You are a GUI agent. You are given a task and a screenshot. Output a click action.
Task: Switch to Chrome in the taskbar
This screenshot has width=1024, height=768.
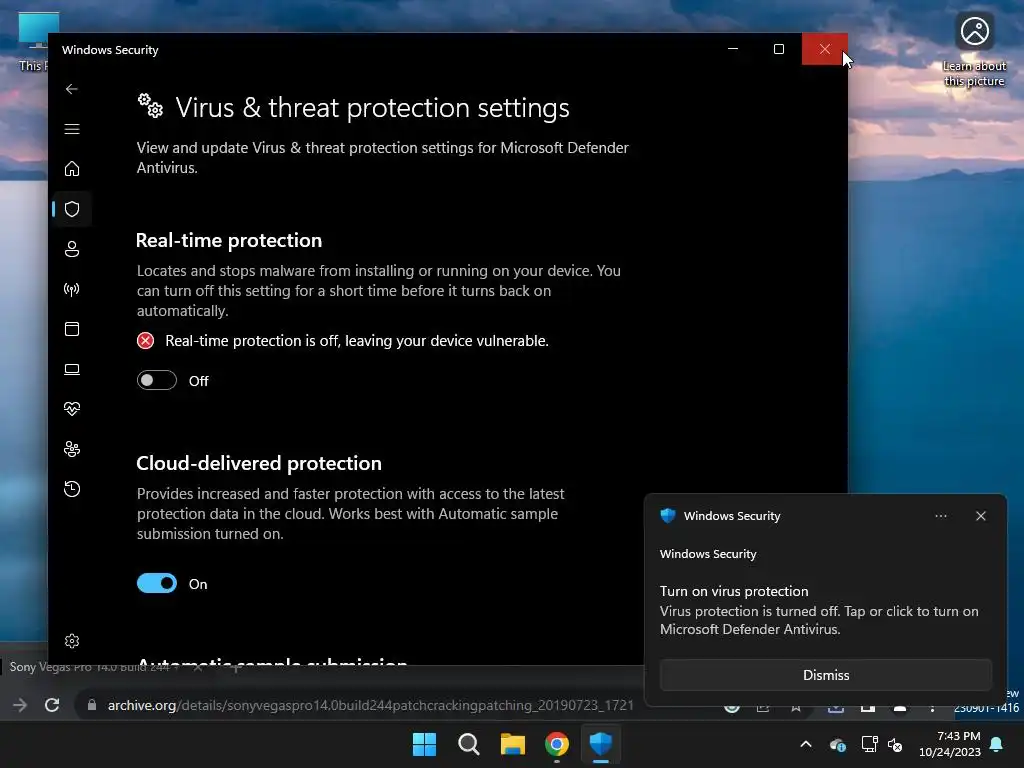point(556,744)
